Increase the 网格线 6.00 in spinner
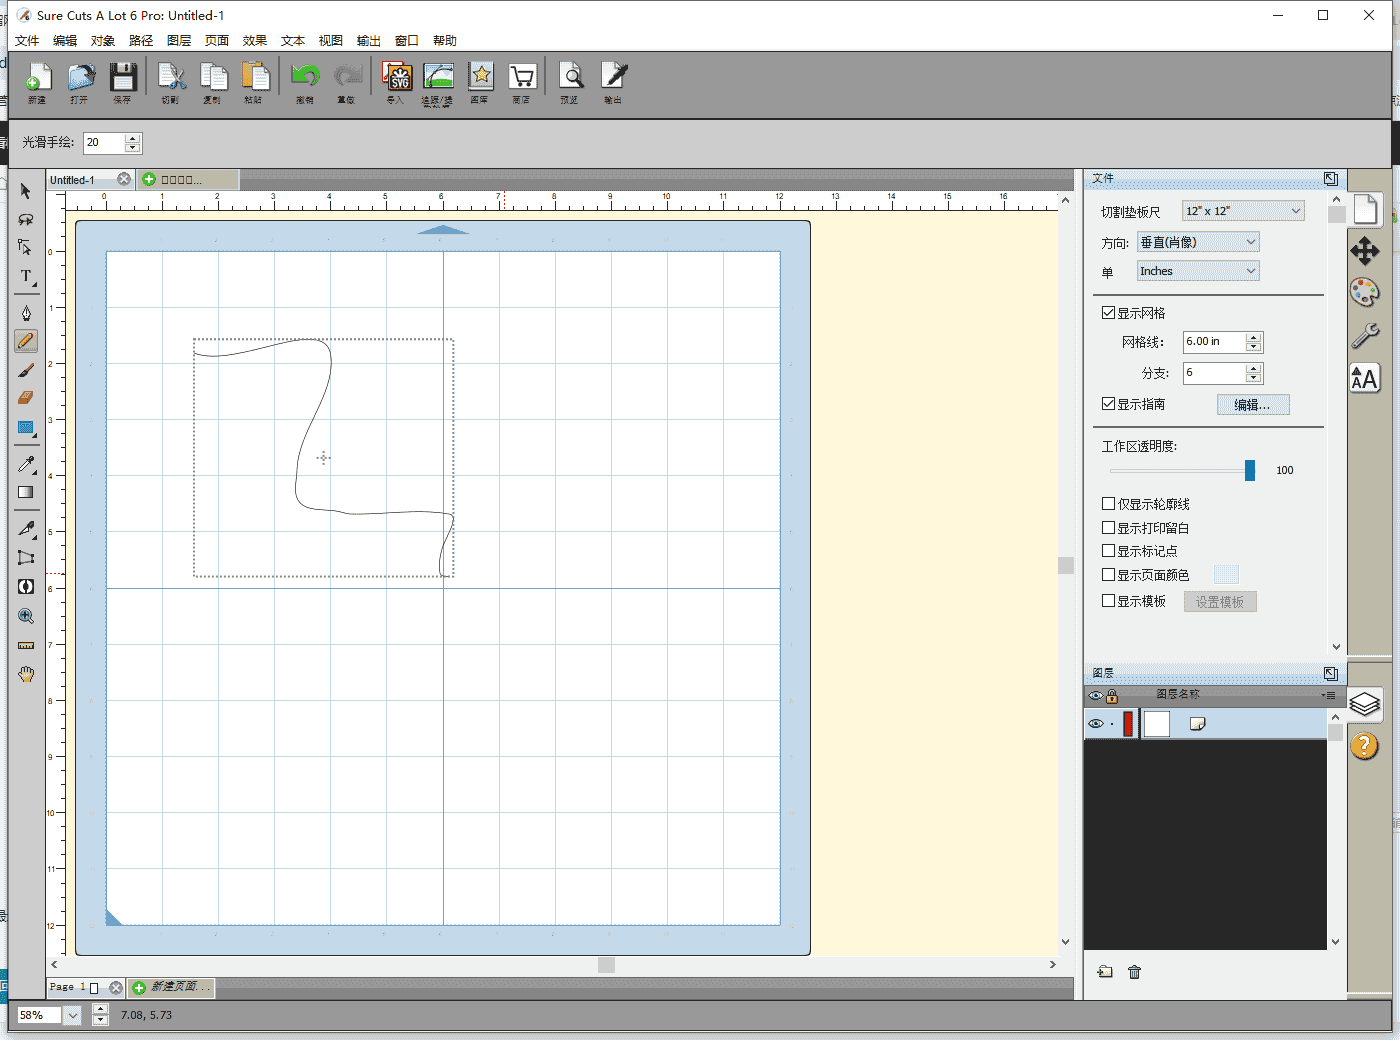 [1254, 338]
